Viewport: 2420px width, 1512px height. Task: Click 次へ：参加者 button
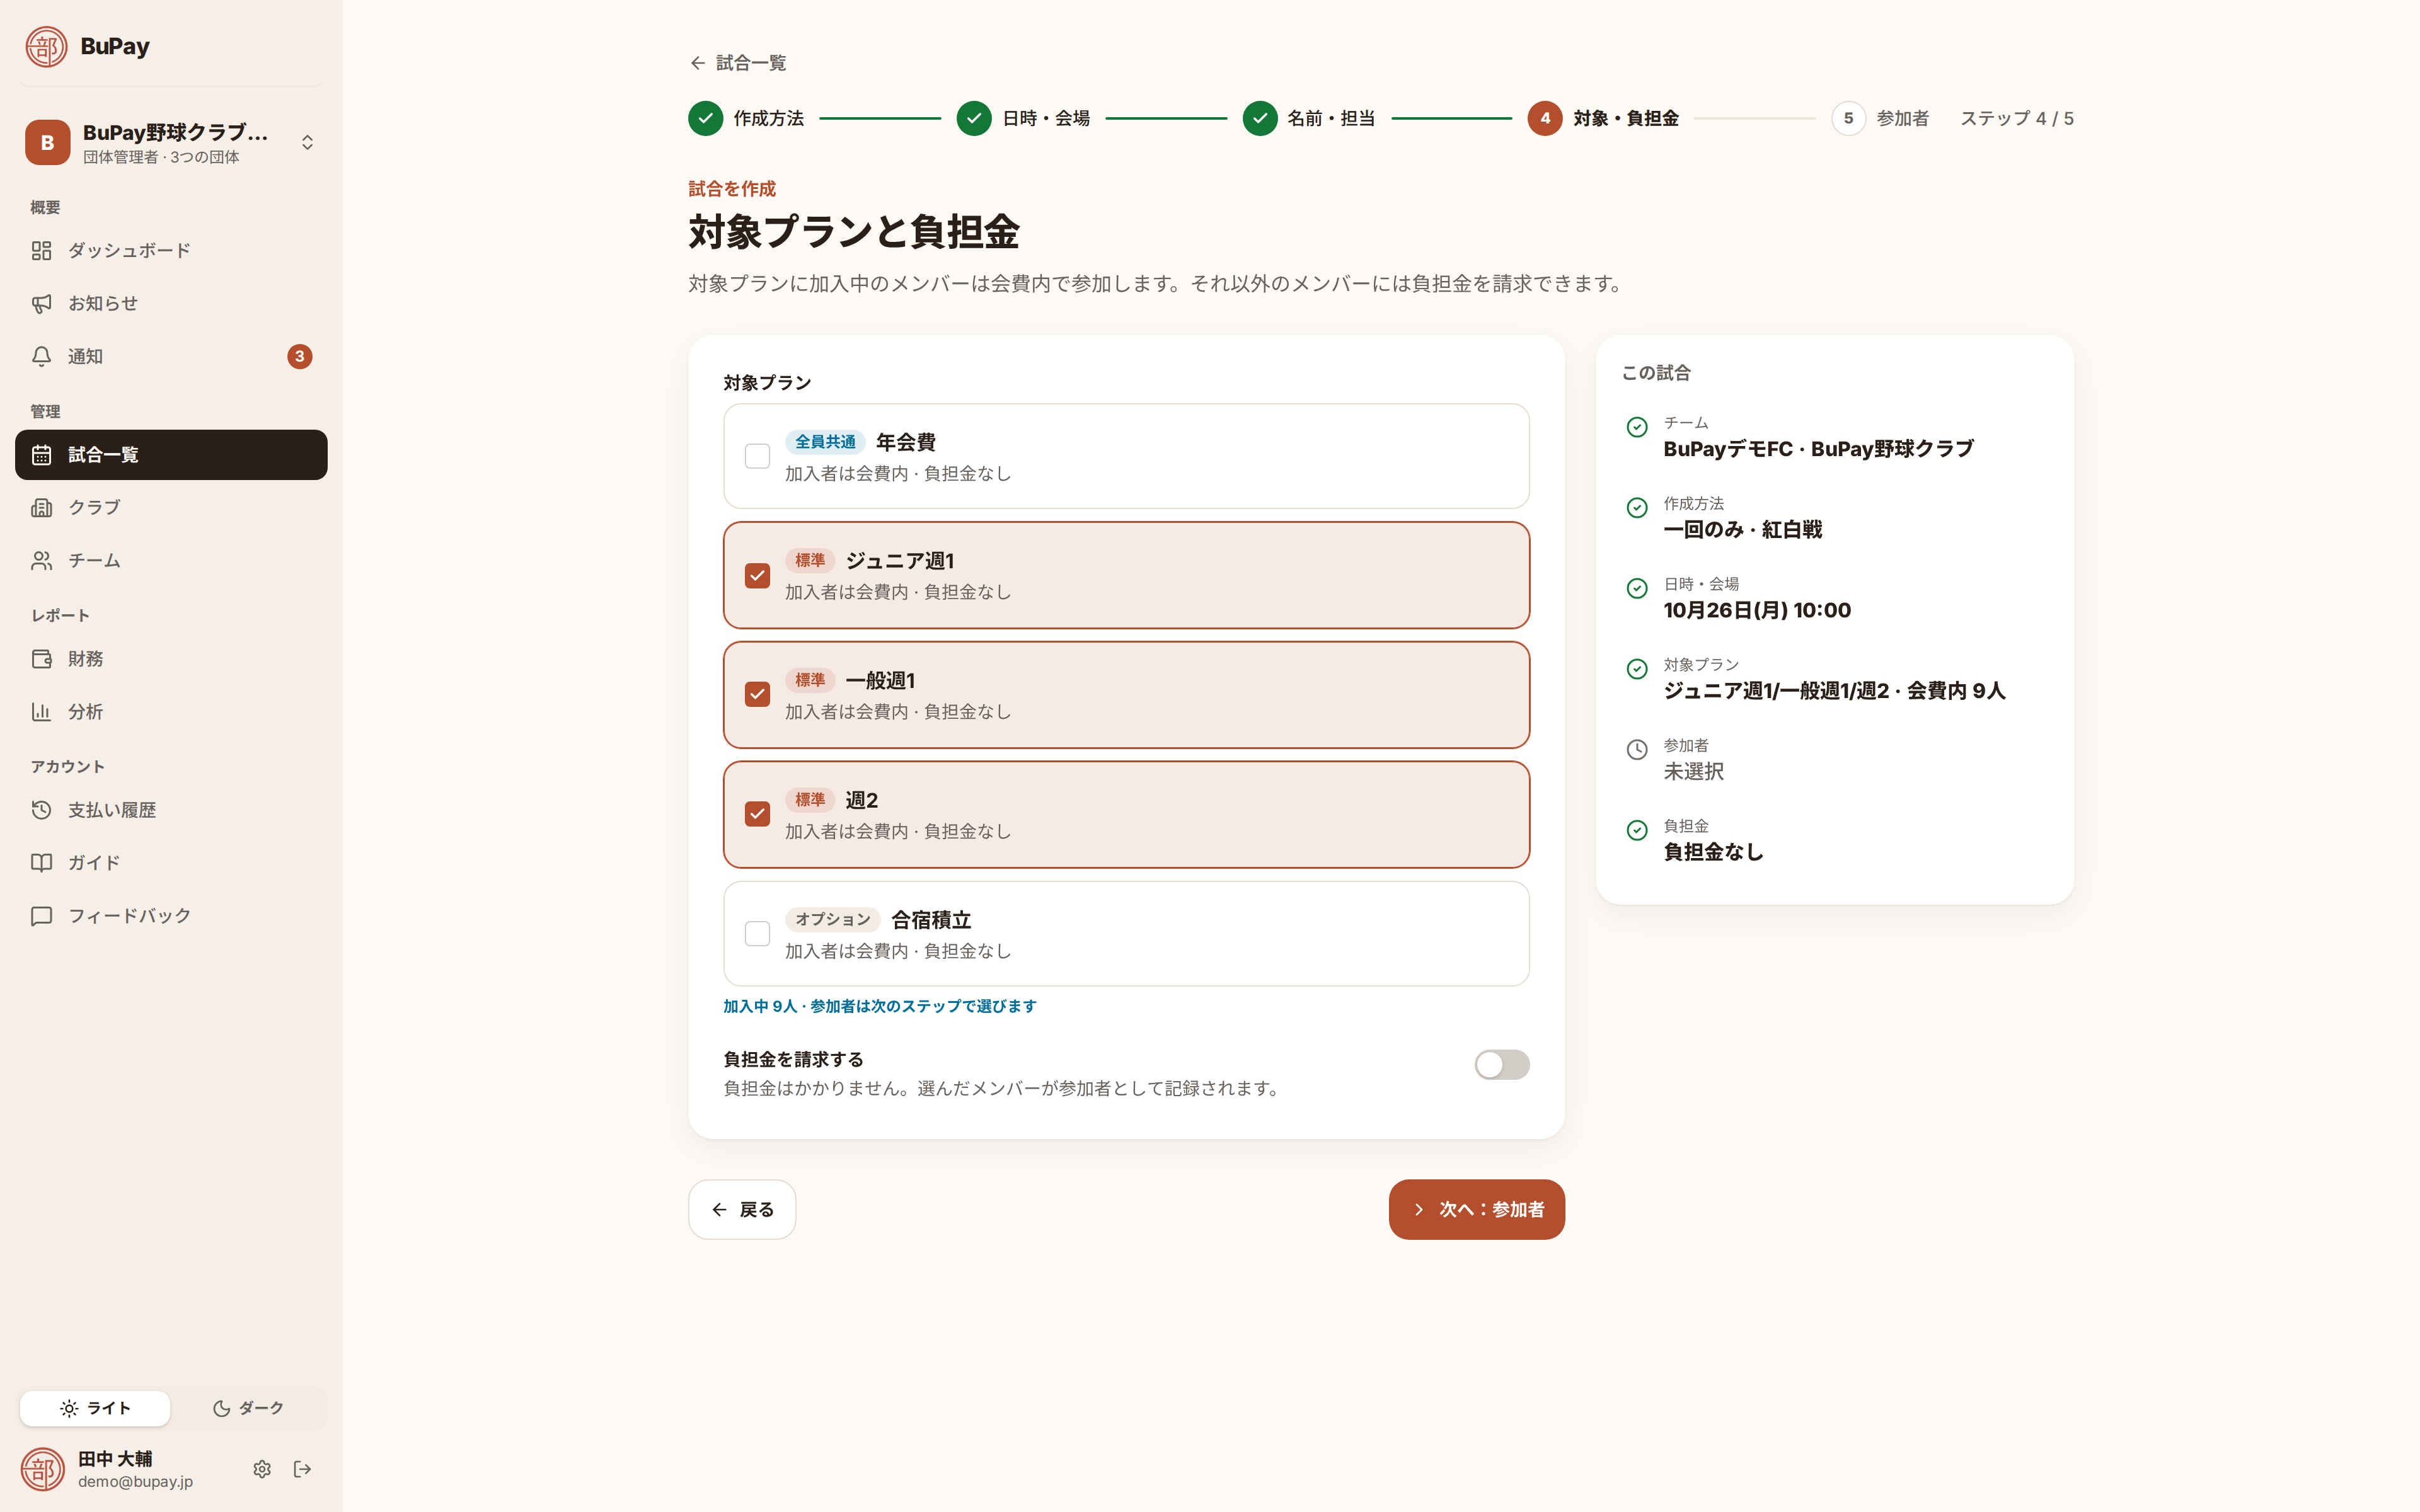[1476, 1209]
